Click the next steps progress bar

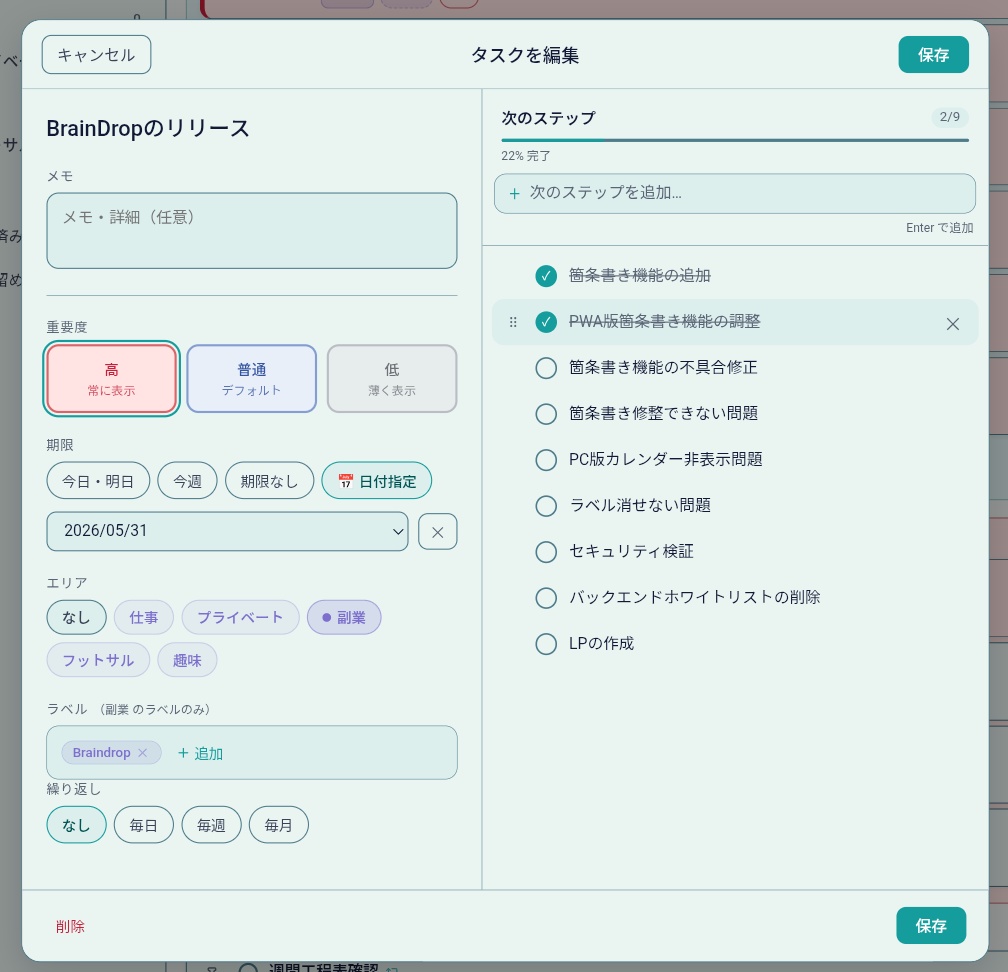[735, 140]
